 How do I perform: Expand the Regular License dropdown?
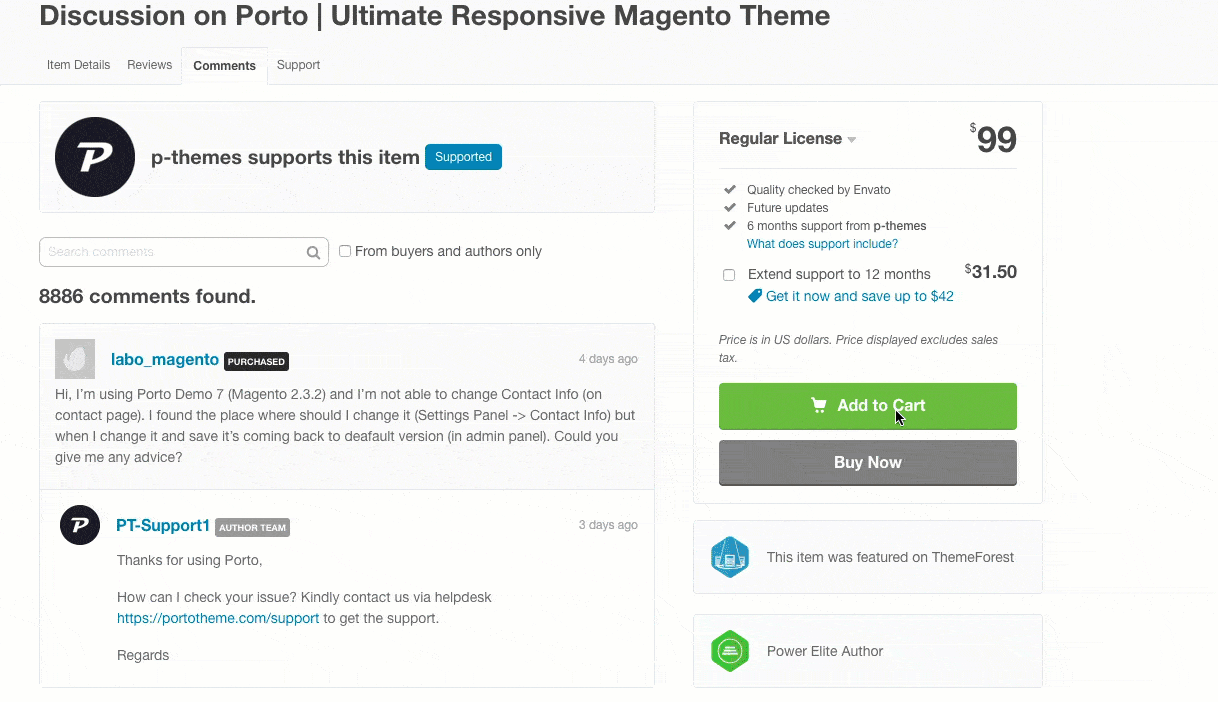point(788,139)
